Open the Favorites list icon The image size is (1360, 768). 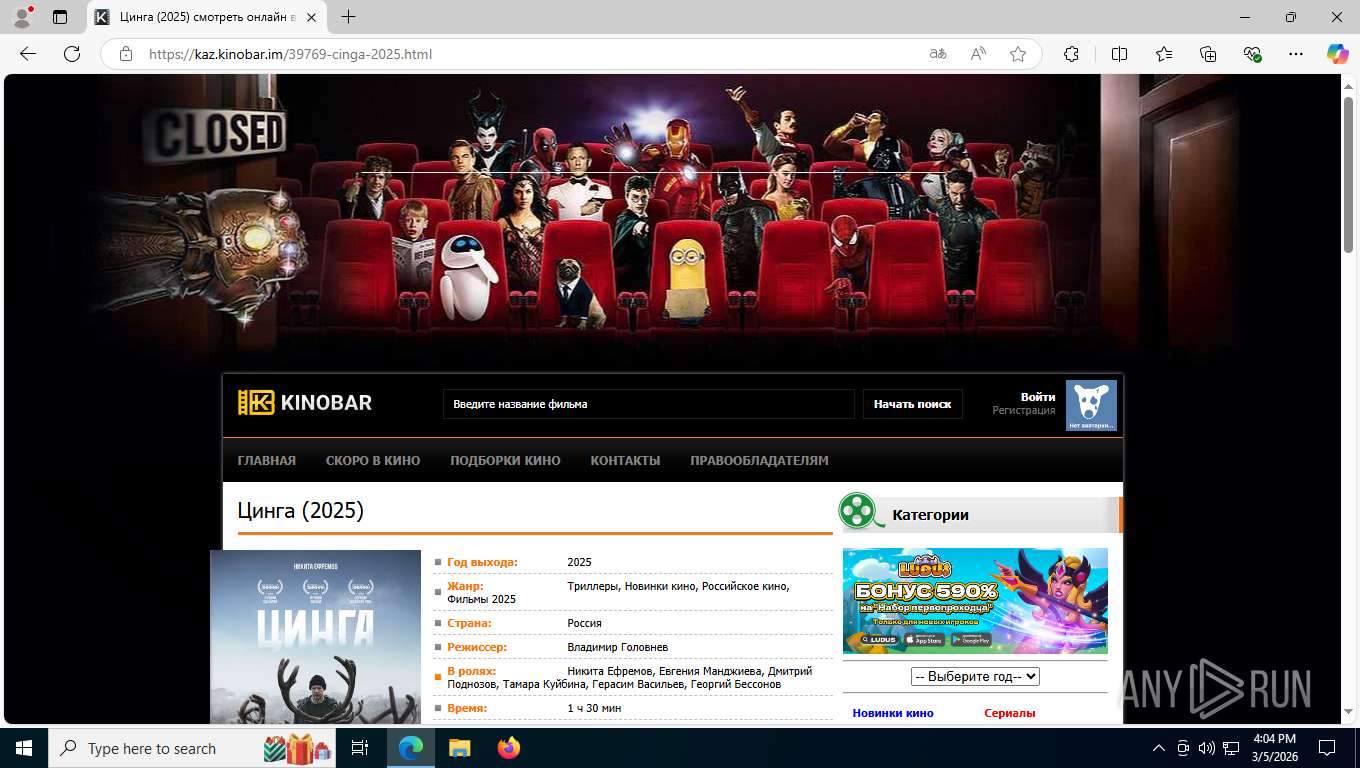point(1164,54)
